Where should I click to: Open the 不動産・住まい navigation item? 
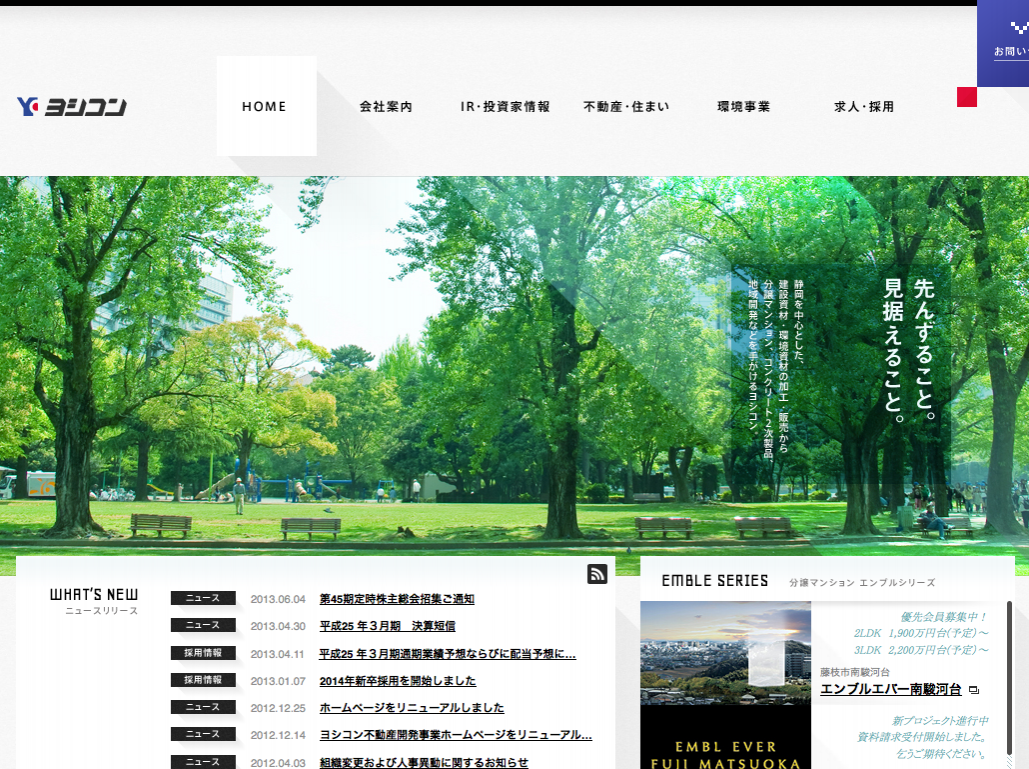(x=626, y=107)
